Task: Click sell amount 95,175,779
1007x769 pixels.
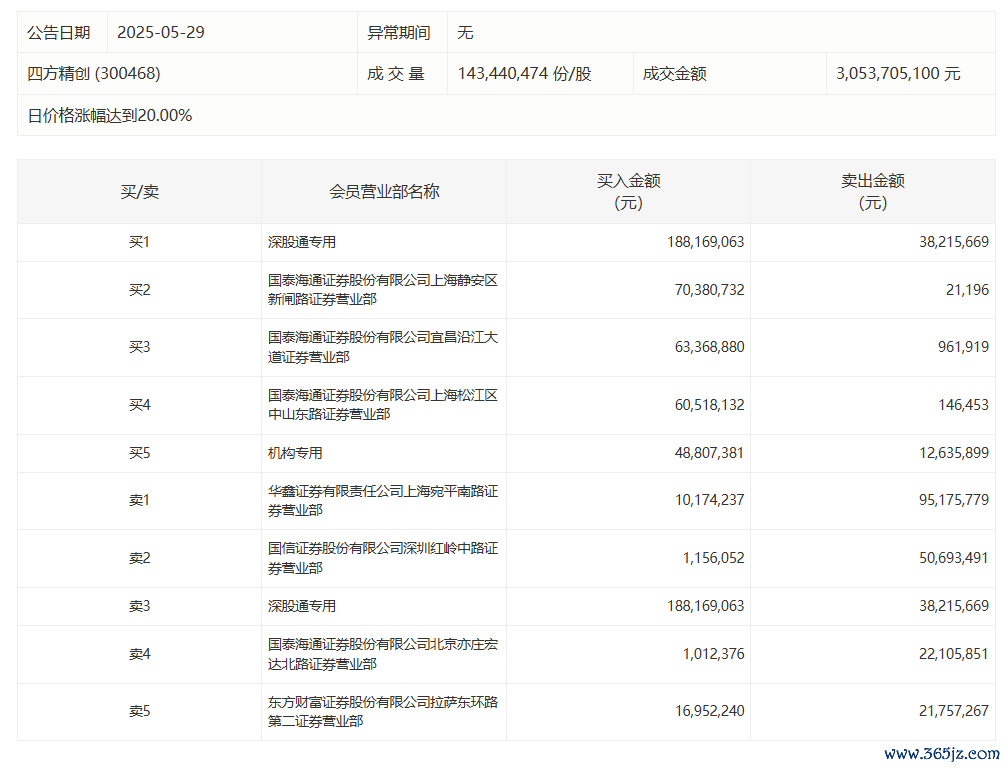Action: click(954, 500)
